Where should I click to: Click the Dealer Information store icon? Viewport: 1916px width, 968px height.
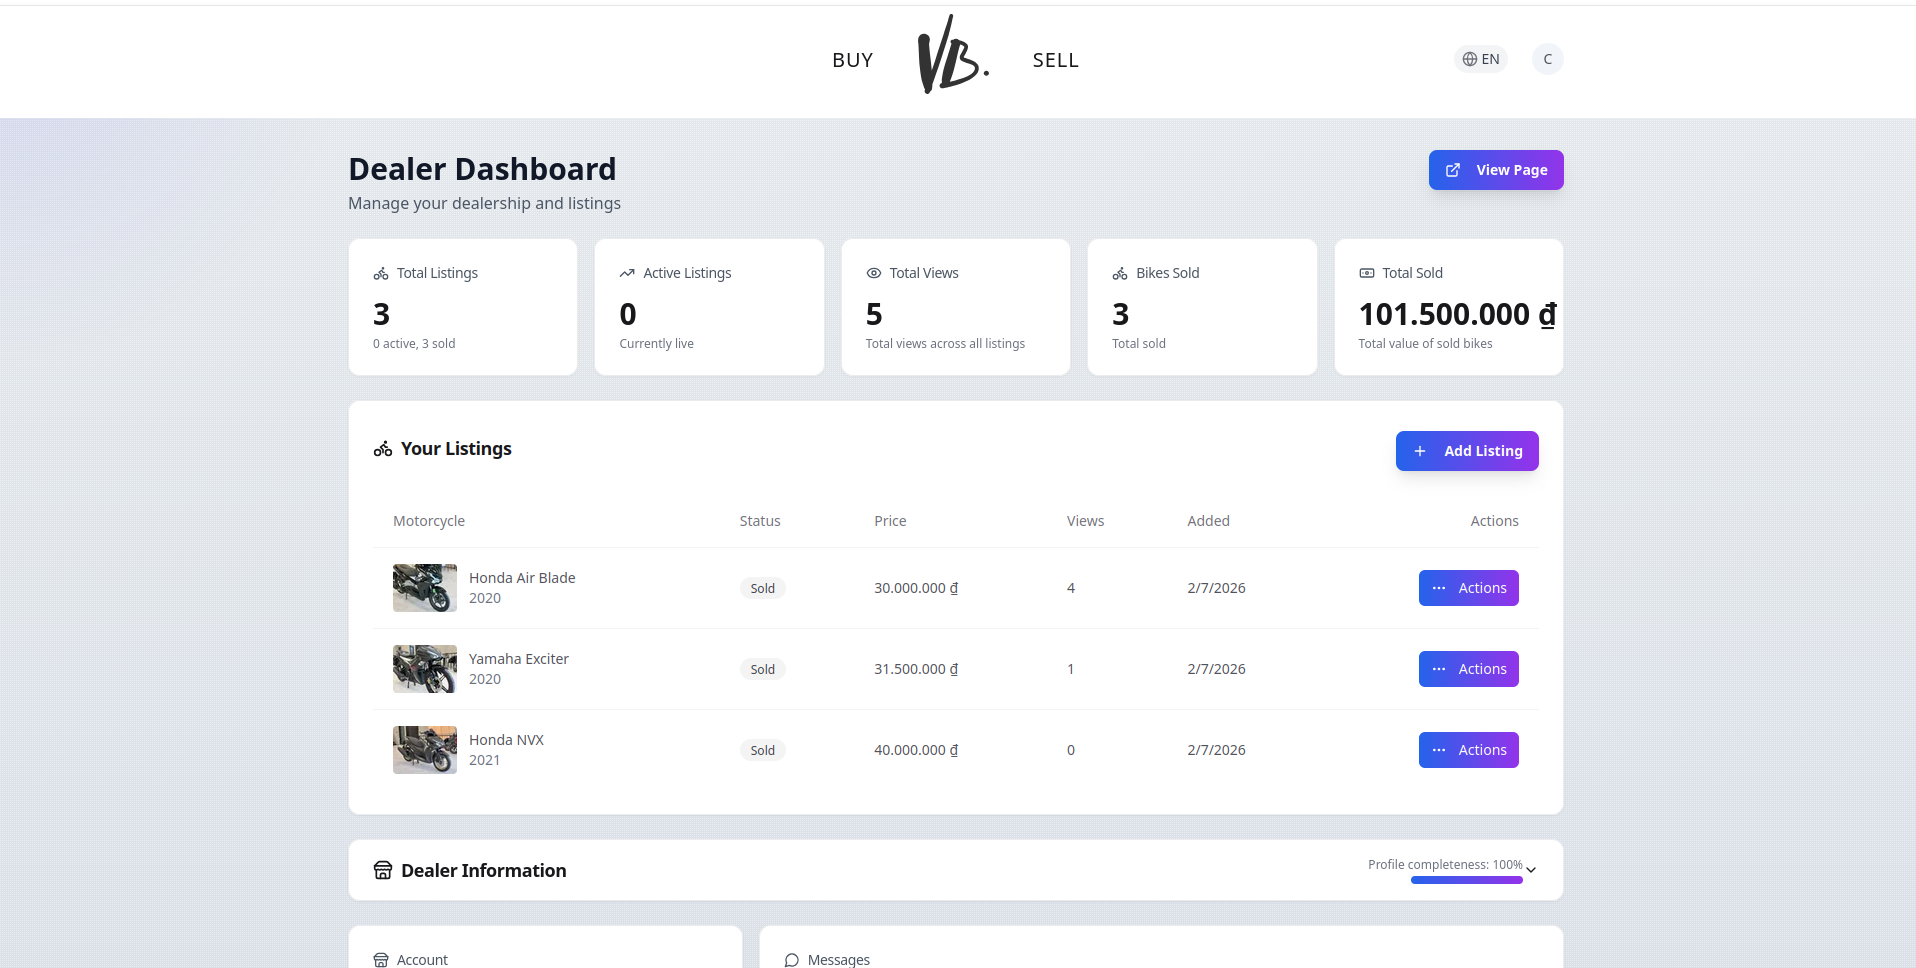click(x=383, y=870)
